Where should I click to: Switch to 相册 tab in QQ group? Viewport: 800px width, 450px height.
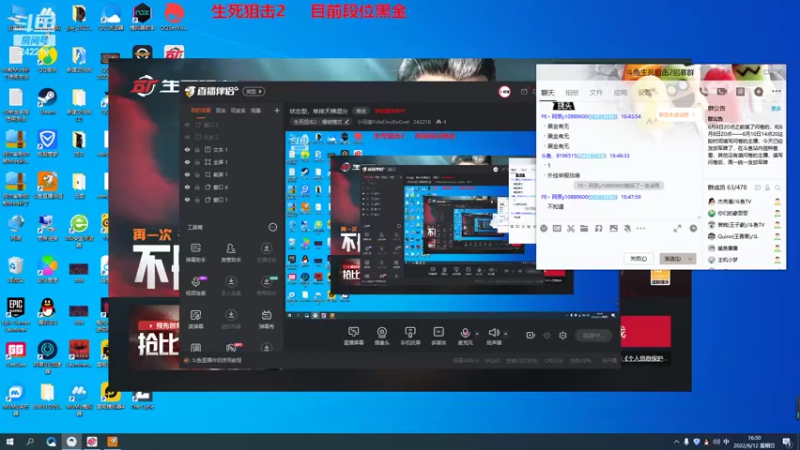tap(572, 93)
